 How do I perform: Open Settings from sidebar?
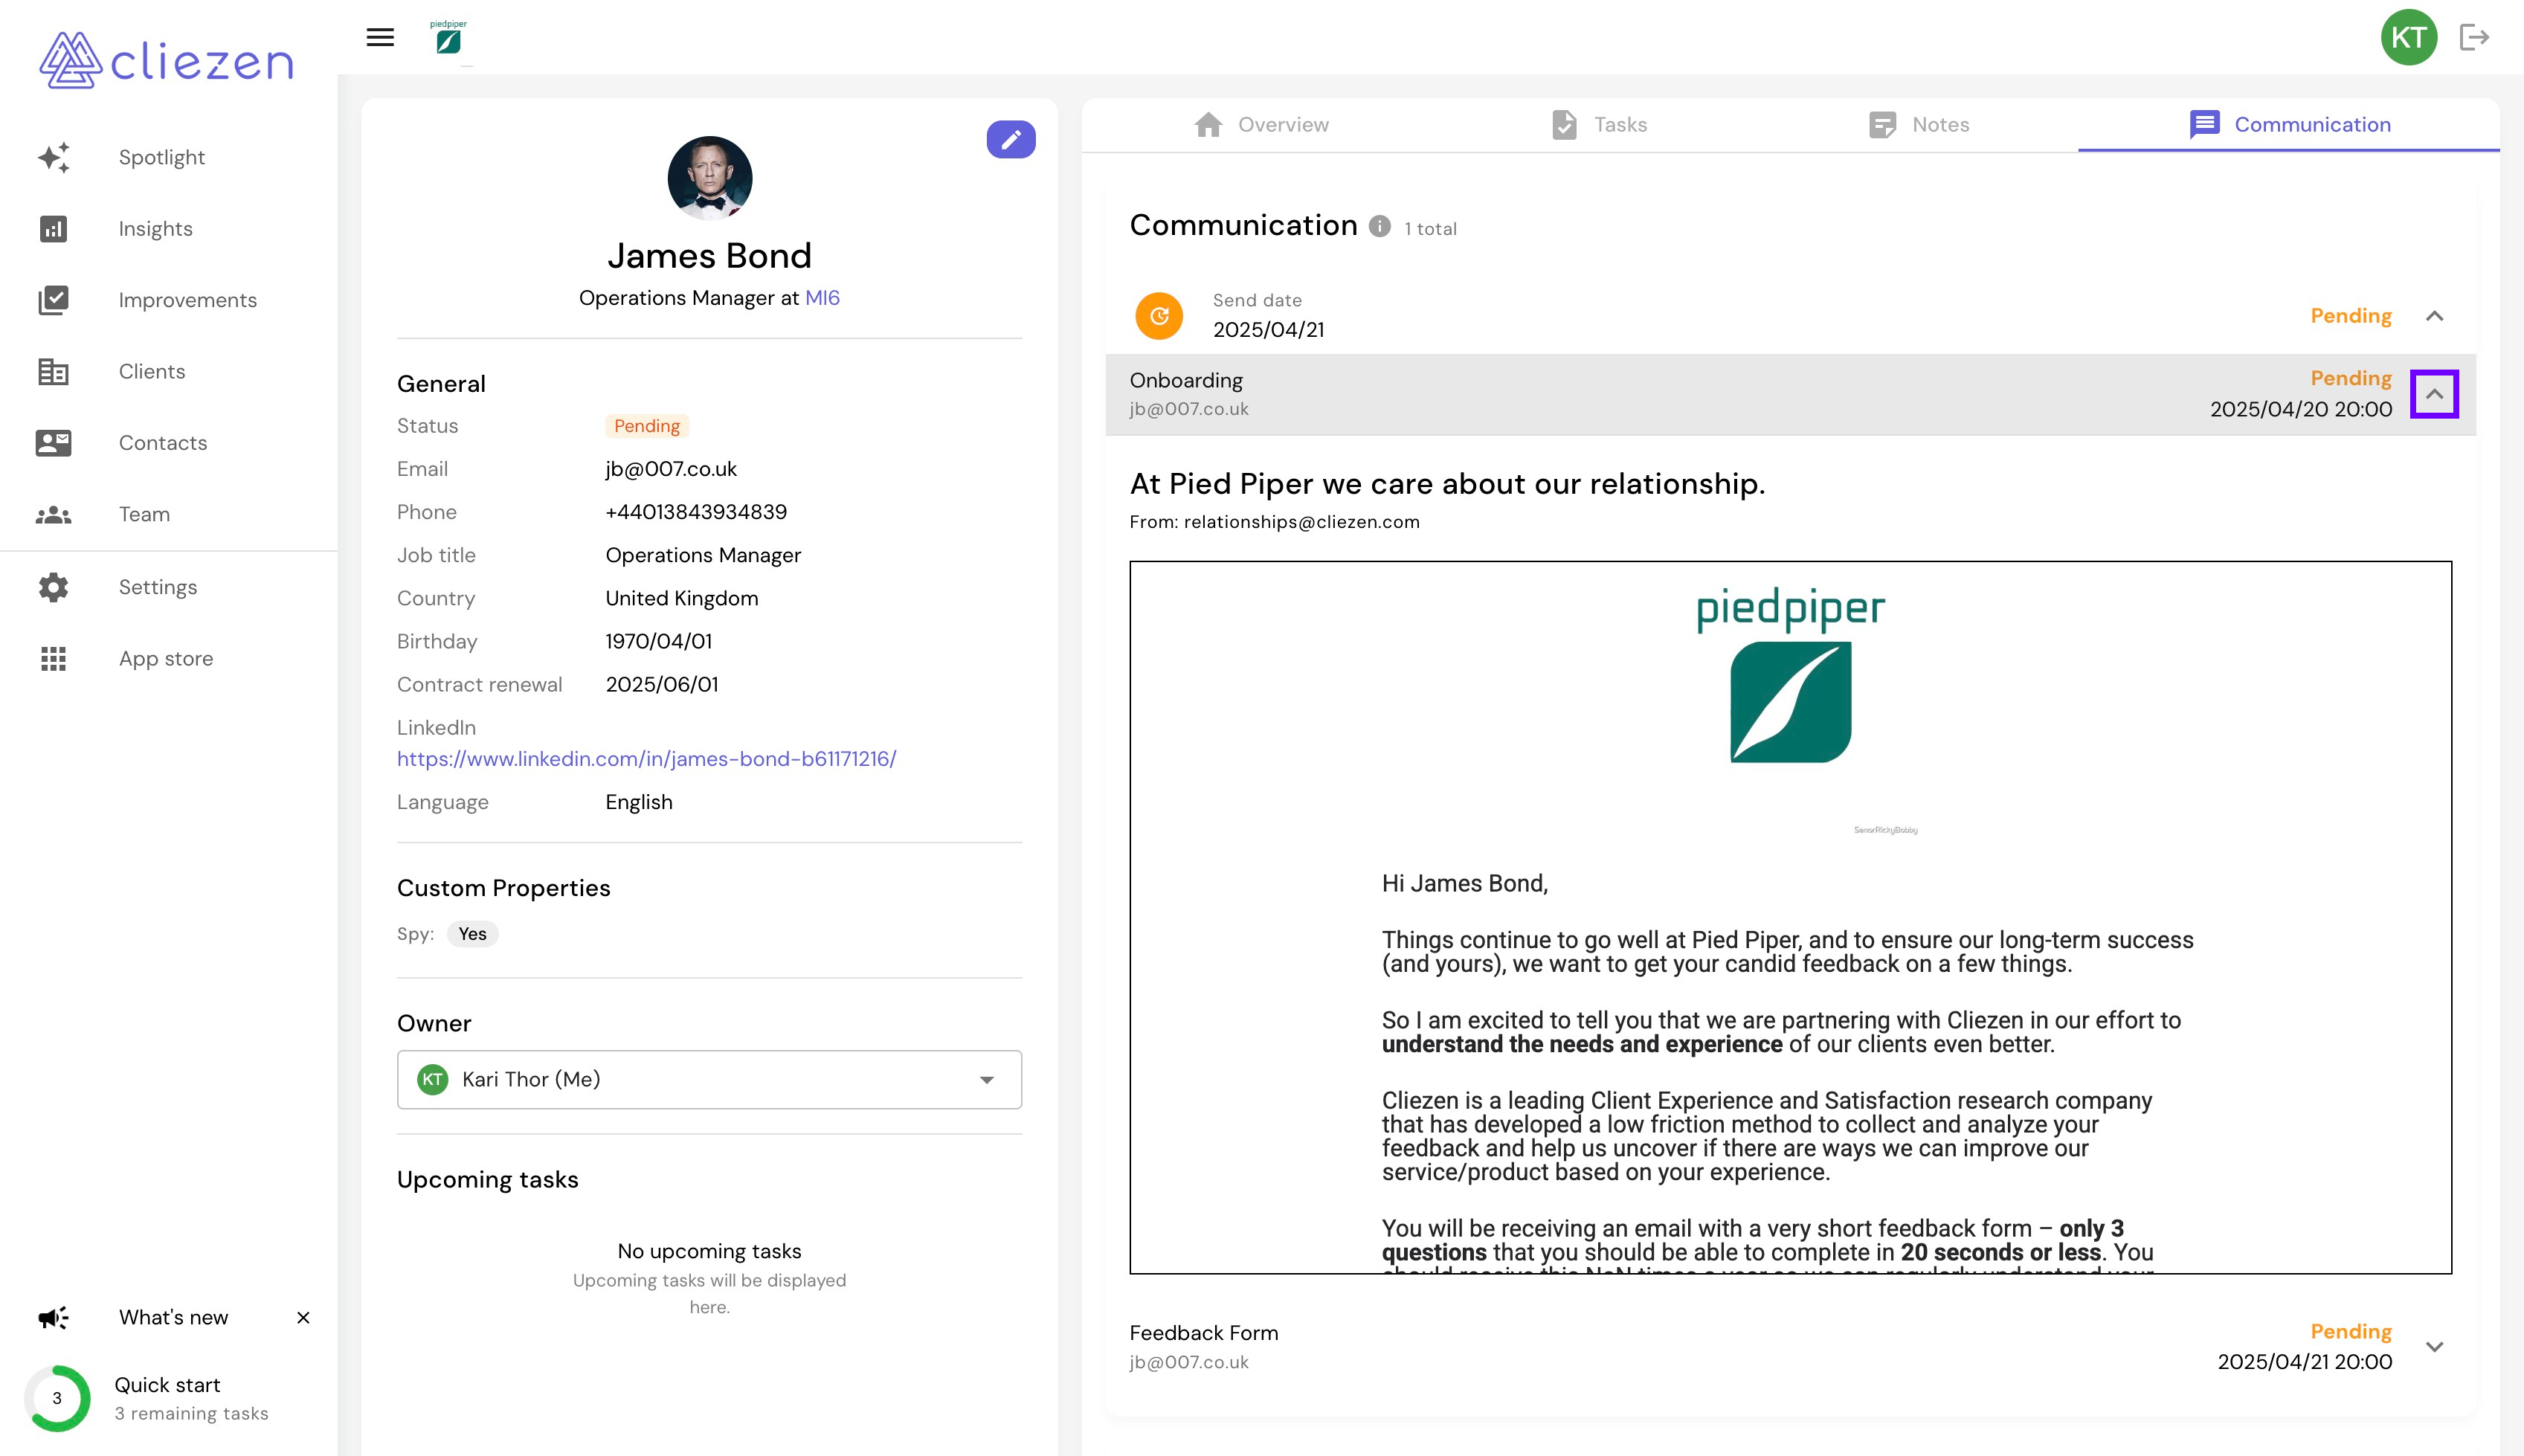click(158, 587)
